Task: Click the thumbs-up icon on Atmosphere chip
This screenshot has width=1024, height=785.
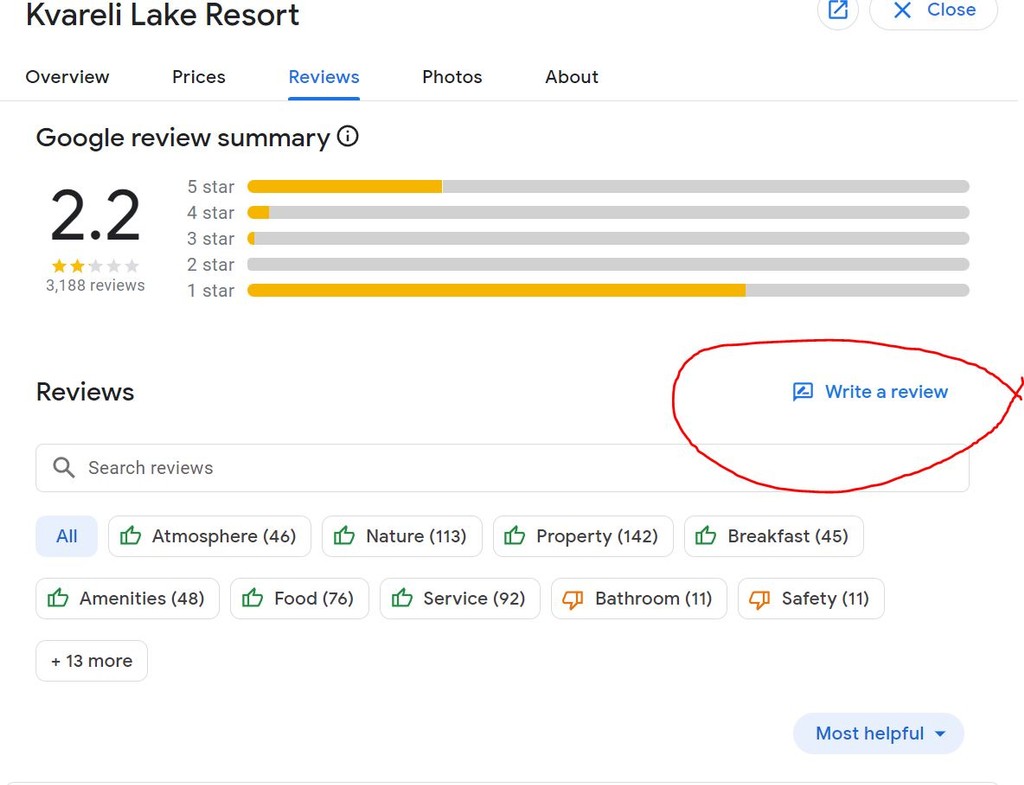Action: [131, 536]
